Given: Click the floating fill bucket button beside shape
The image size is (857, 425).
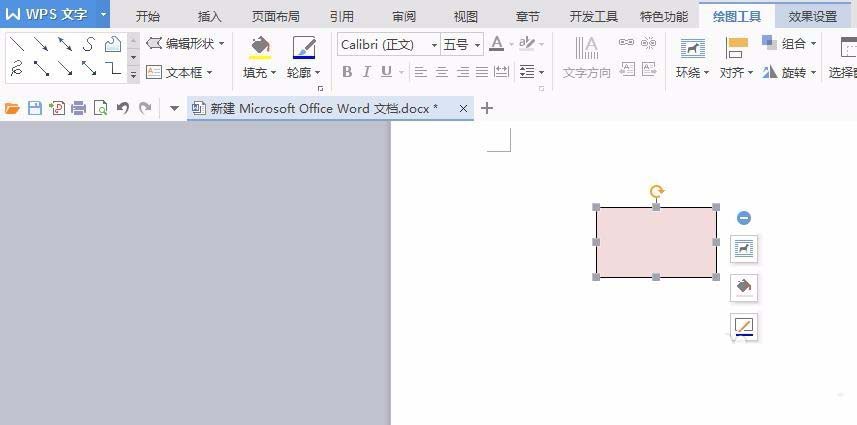Looking at the screenshot, I should [x=744, y=288].
